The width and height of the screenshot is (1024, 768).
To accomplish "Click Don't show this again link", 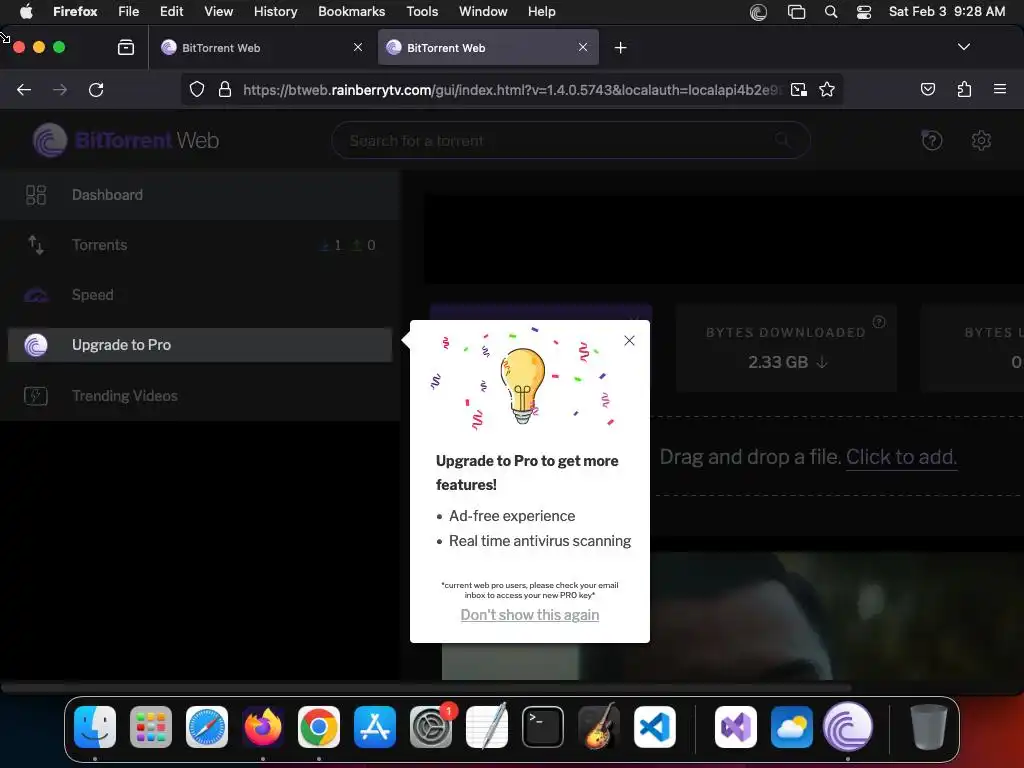I will (x=530, y=615).
